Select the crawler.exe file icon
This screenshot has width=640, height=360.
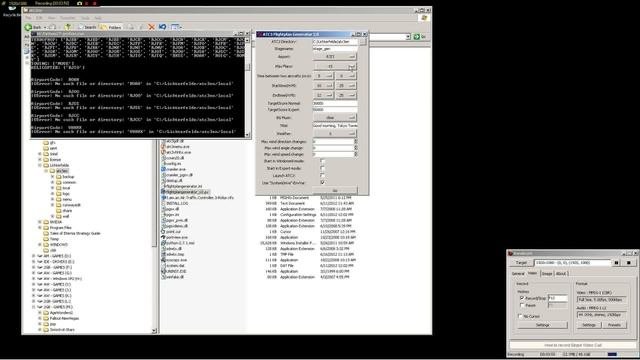click(164, 169)
